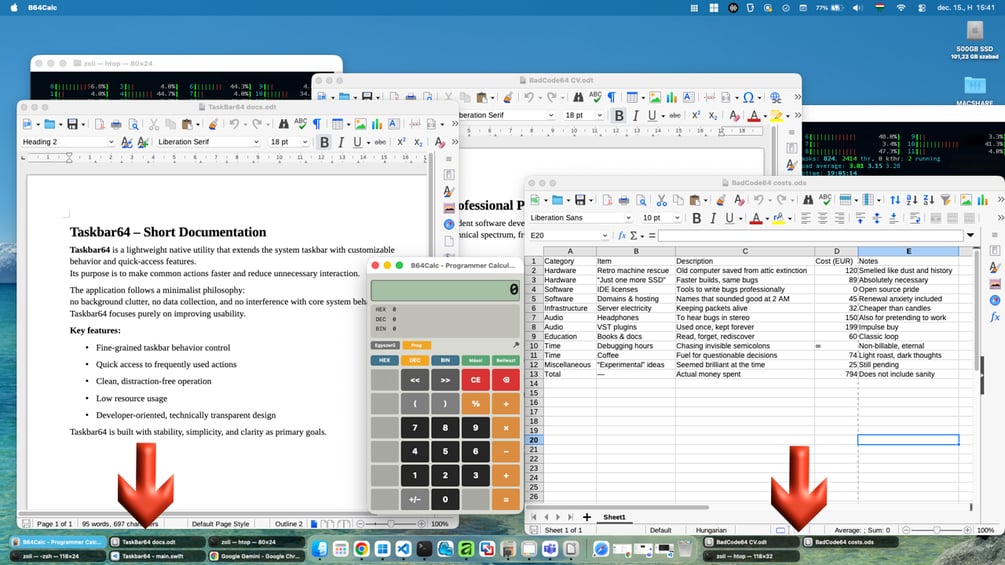Click Clone Formatting paintbrush in costs spreadsheet
1005x565 pixels.
tap(720, 200)
